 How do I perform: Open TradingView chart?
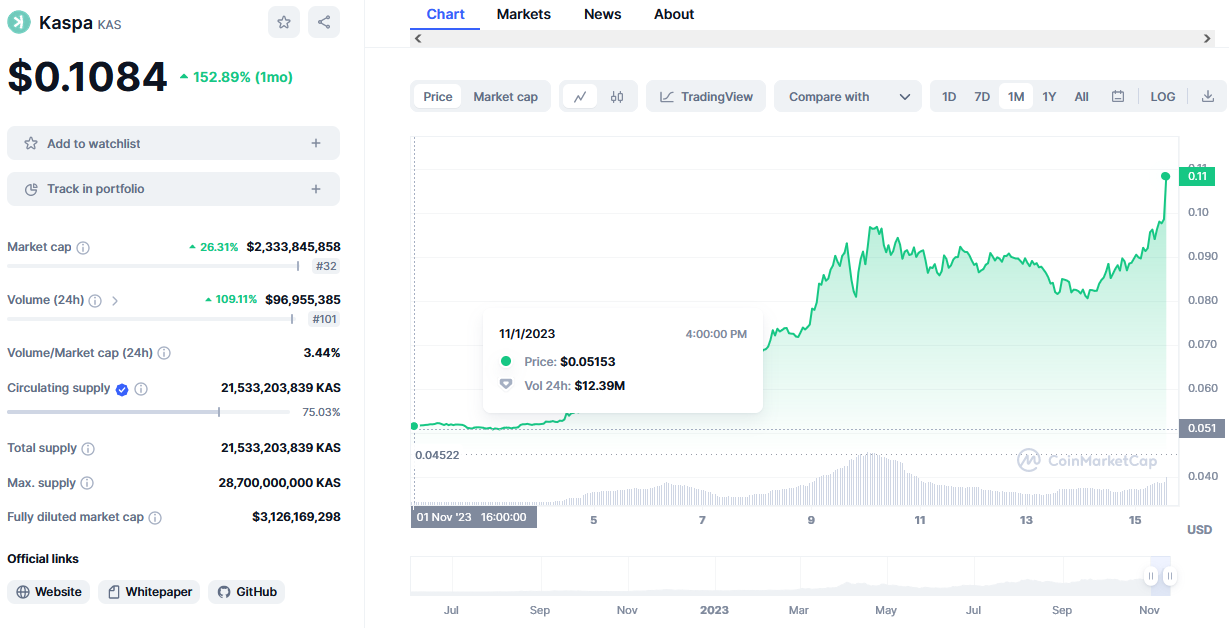(x=706, y=97)
